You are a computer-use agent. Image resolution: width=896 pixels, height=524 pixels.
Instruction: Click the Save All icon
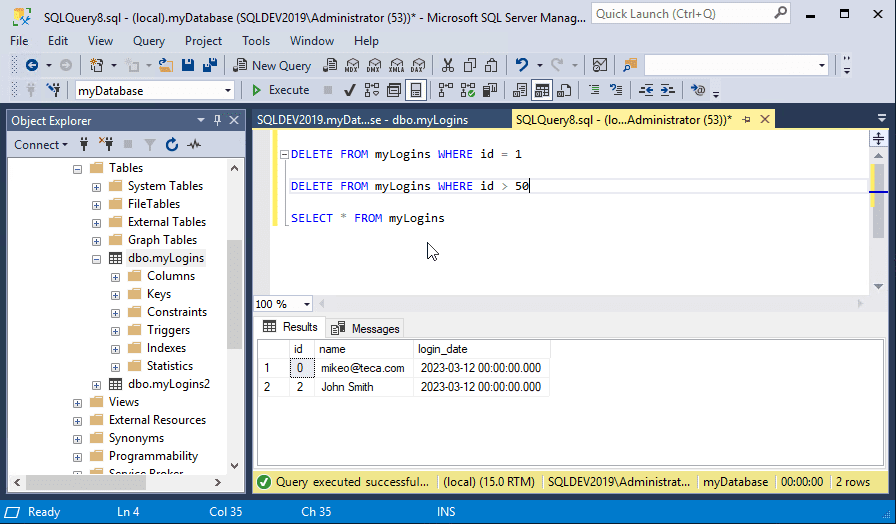[x=210, y=66]
